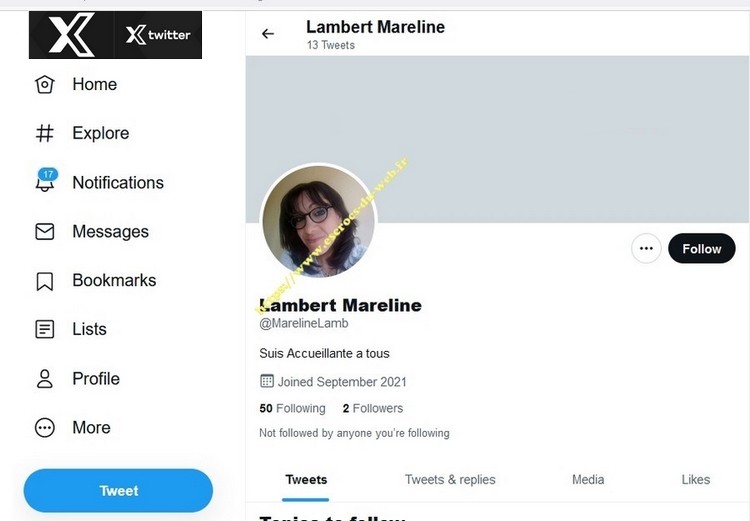Click the profile picture thumbnail

click(318, 221)
